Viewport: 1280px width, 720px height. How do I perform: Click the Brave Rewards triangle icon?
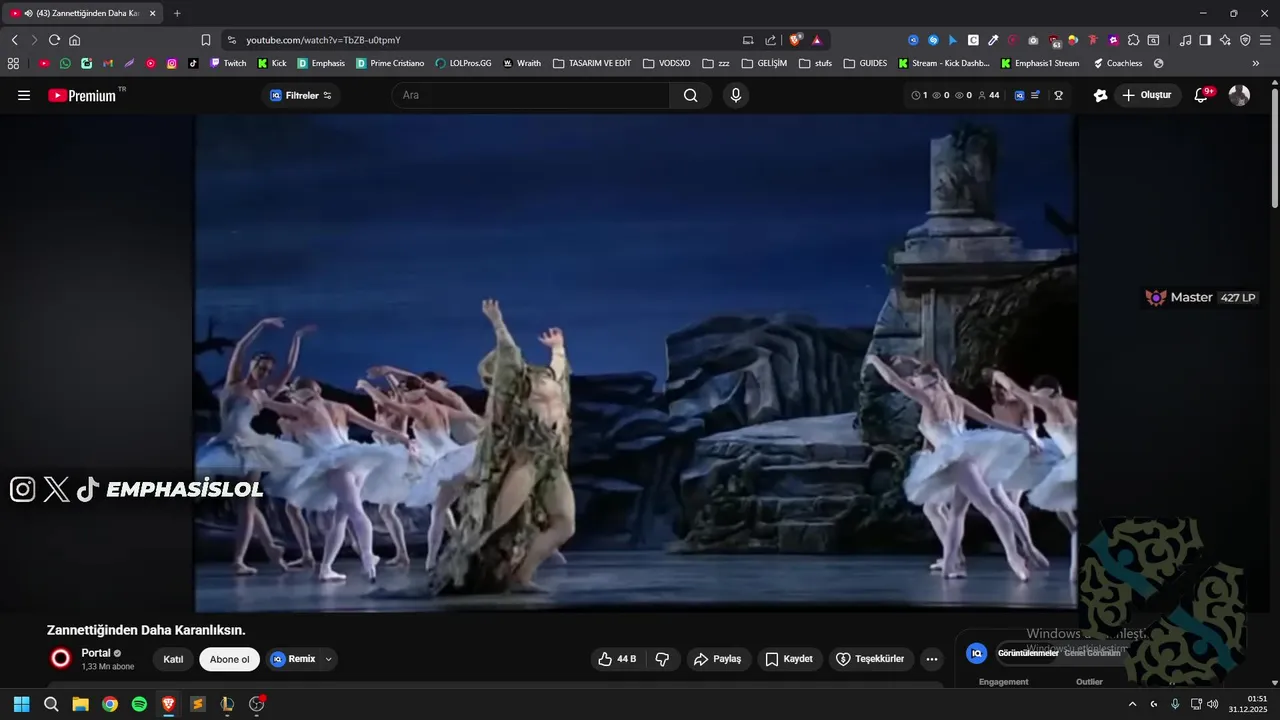817,40
